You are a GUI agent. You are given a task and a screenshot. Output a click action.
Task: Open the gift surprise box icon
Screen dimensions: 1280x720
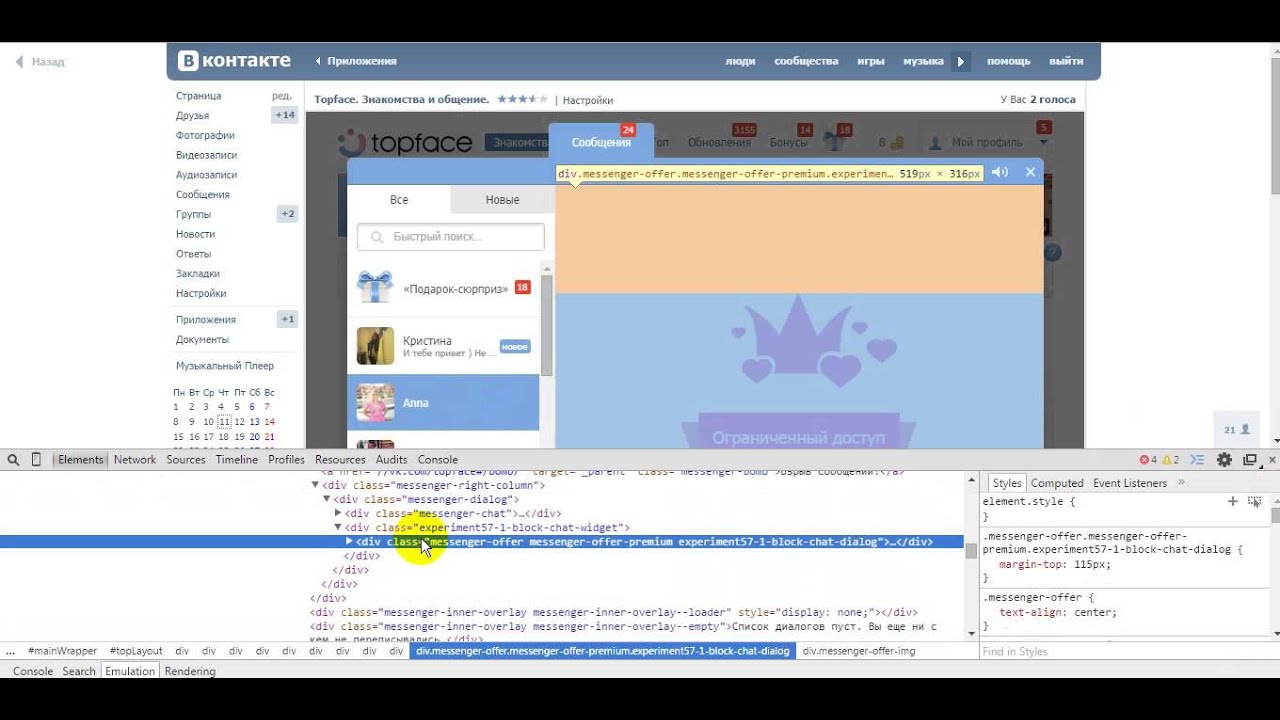[x=375, y=288]
